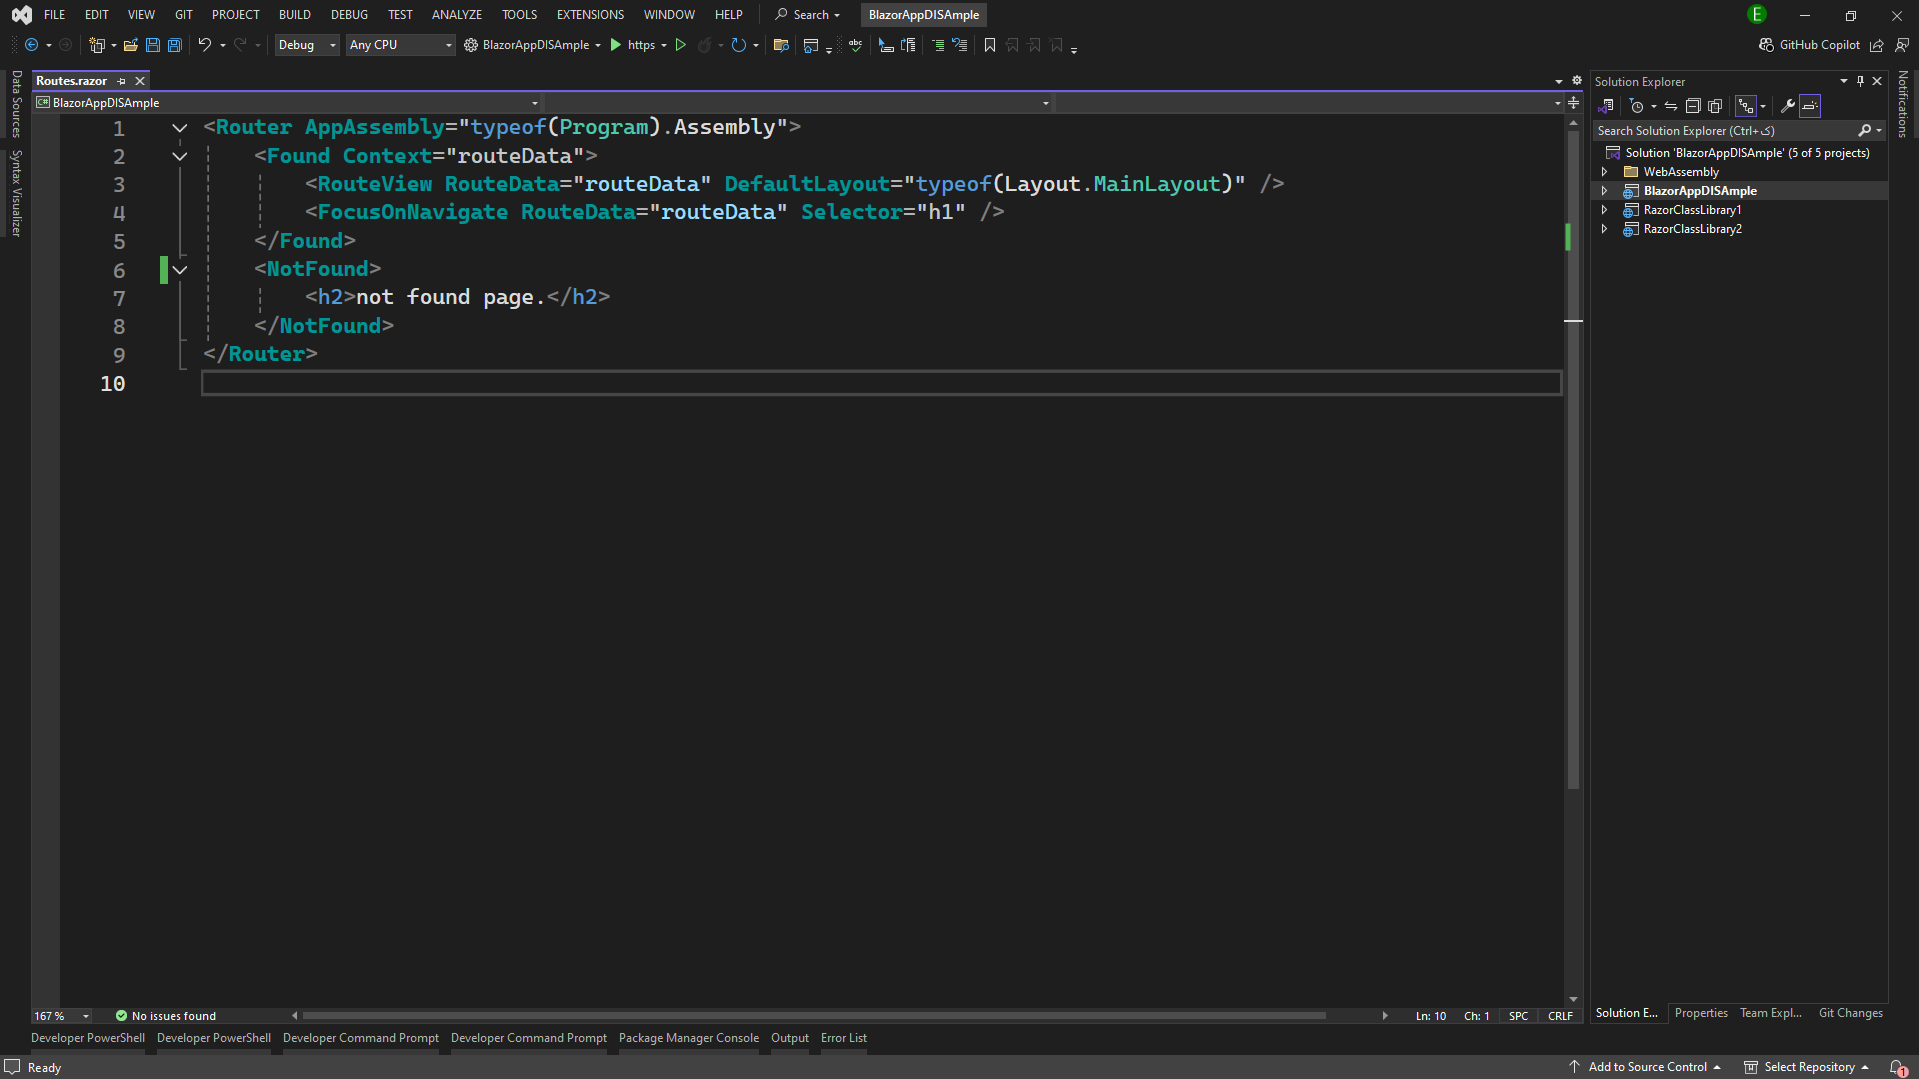Sync with Active Document in Solution Explorer

point(1671,106)
